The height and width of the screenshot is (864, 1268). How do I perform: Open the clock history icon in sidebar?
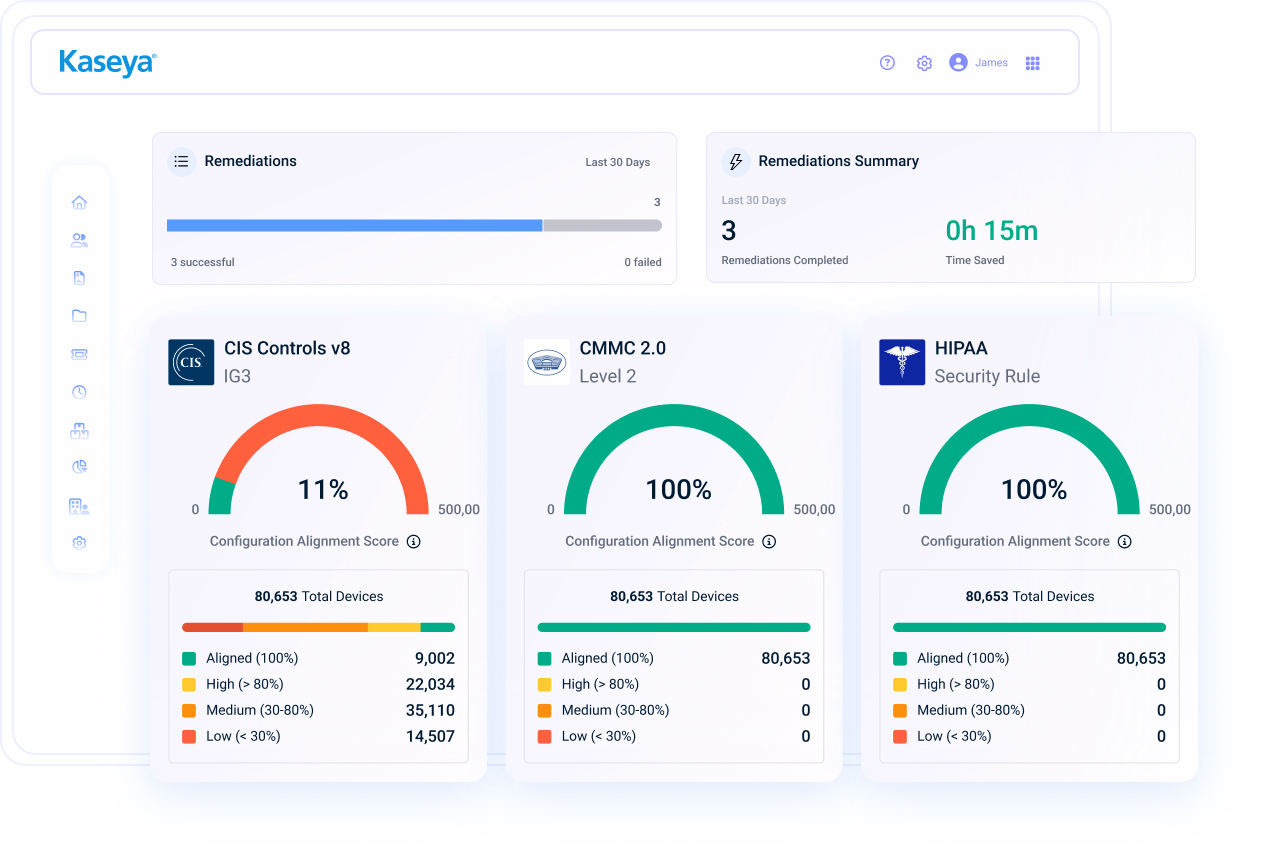[x=79, y=392]
